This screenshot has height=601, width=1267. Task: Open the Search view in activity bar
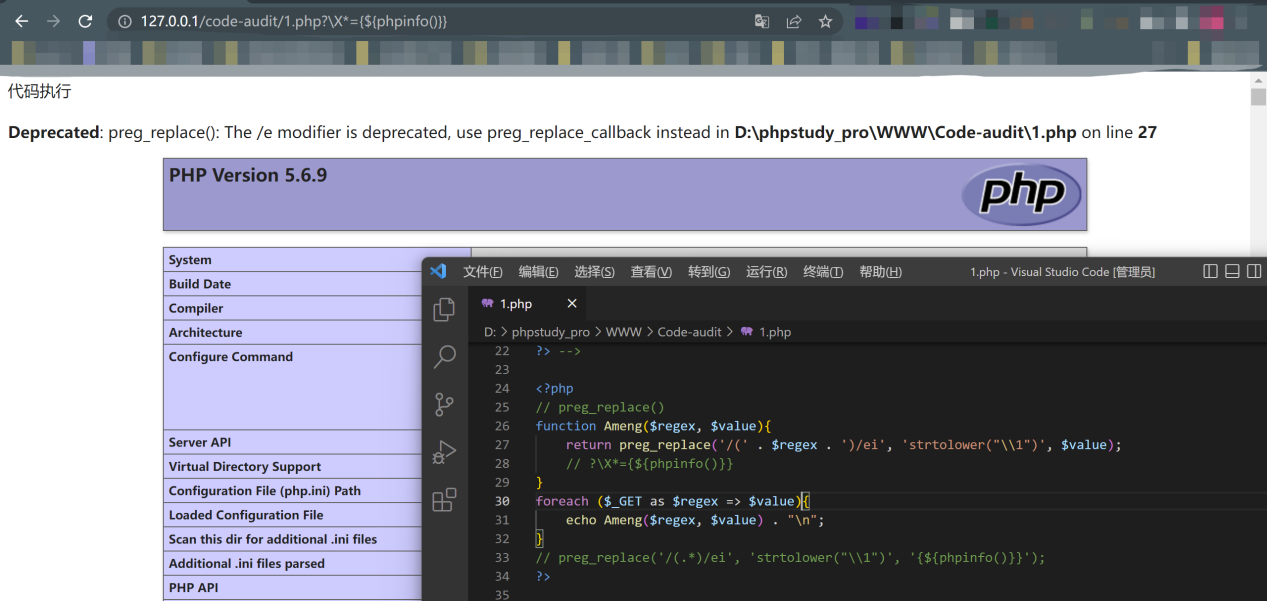point(444,356)
